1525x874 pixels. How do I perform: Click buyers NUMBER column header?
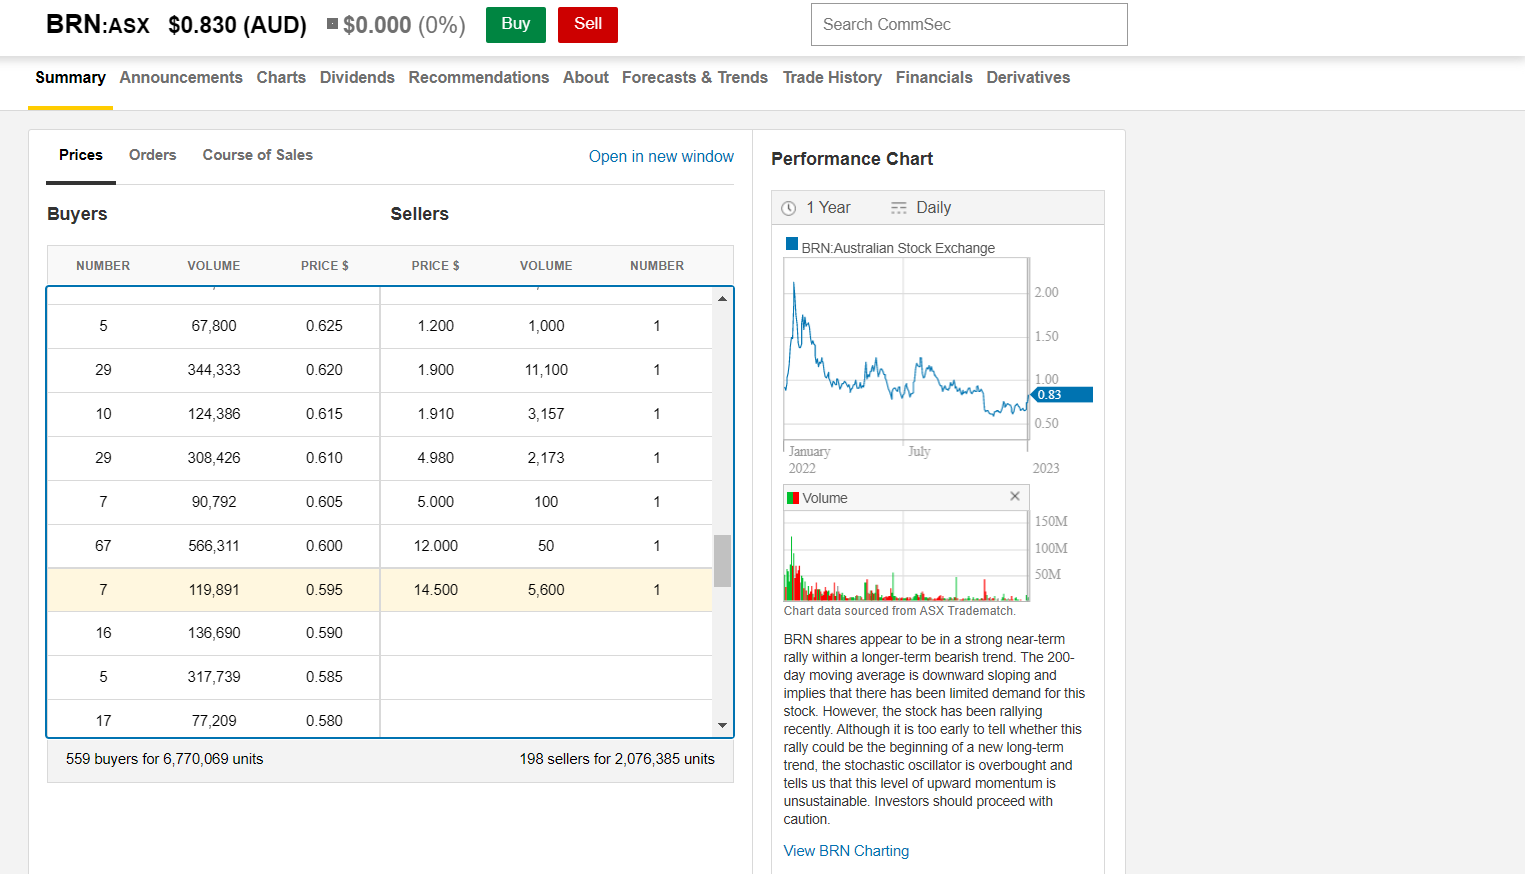click(x=103, y=266)
